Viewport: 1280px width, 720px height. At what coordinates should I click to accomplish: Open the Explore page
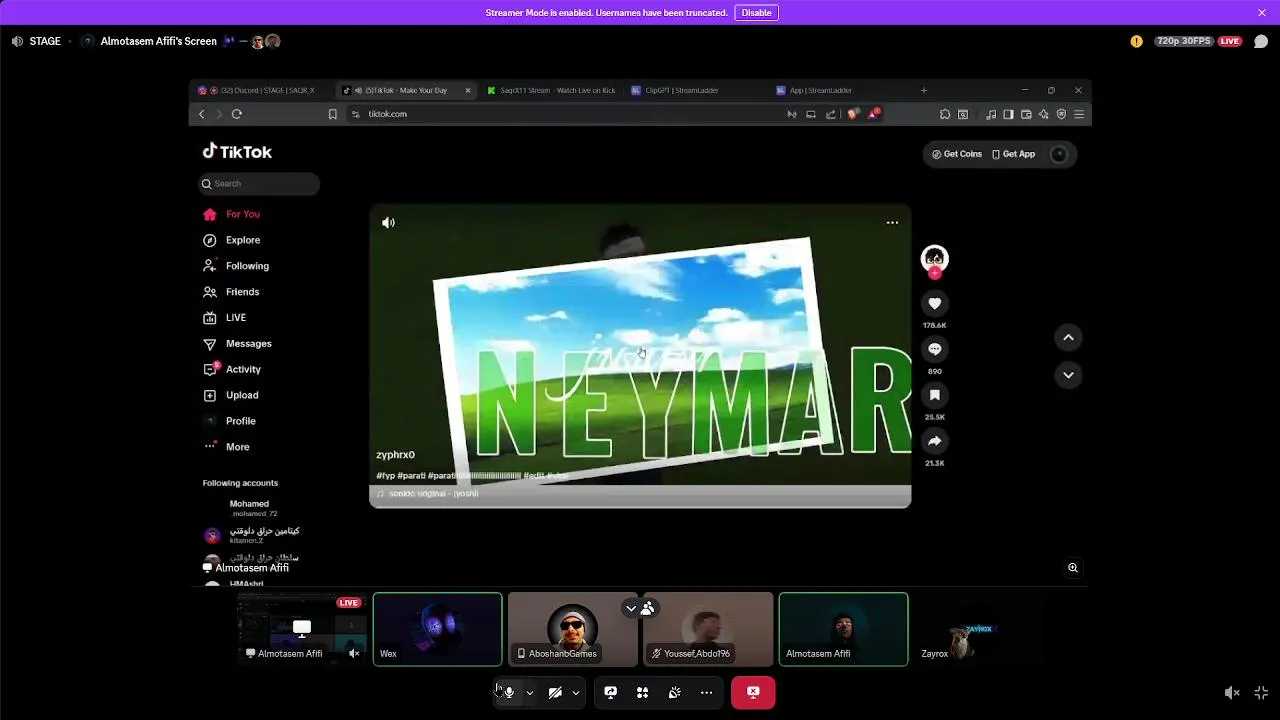point(231,240)
